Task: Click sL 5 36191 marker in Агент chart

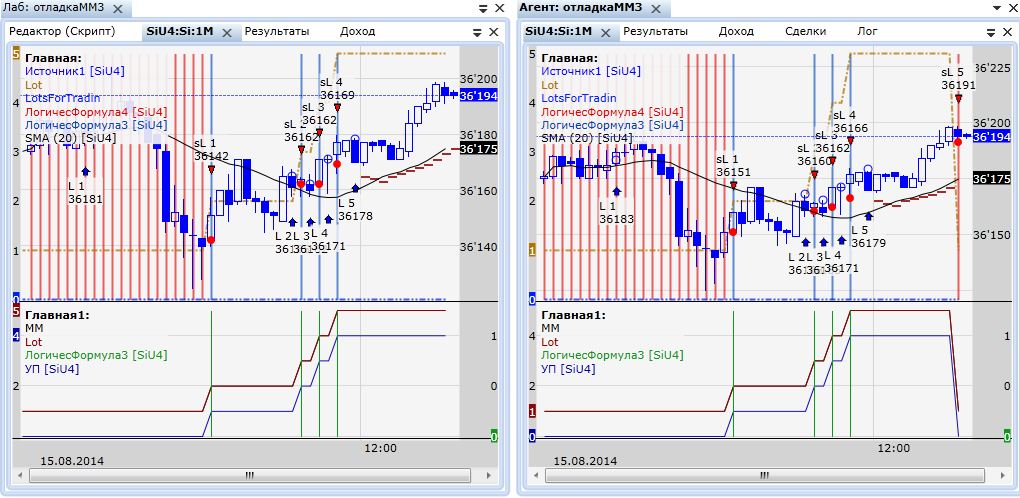Action: click(958, 98)
